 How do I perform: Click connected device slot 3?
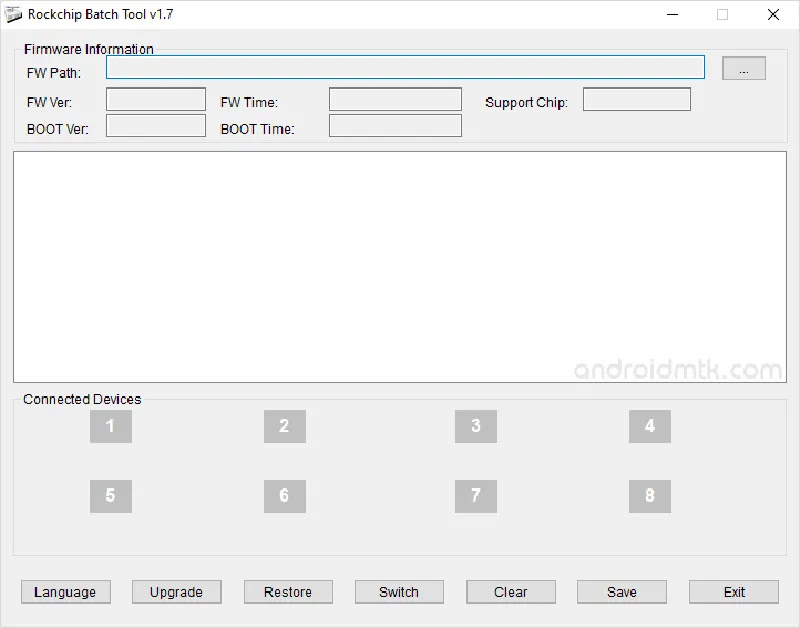(476, 426)
